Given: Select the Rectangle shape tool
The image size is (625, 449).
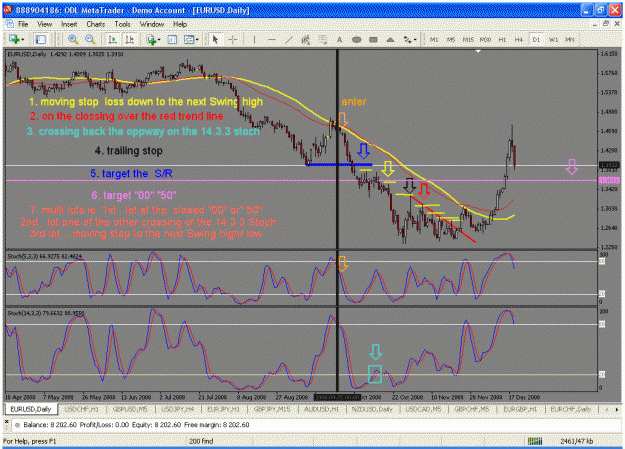Looking at the screenshot, I should pos(373,39).
